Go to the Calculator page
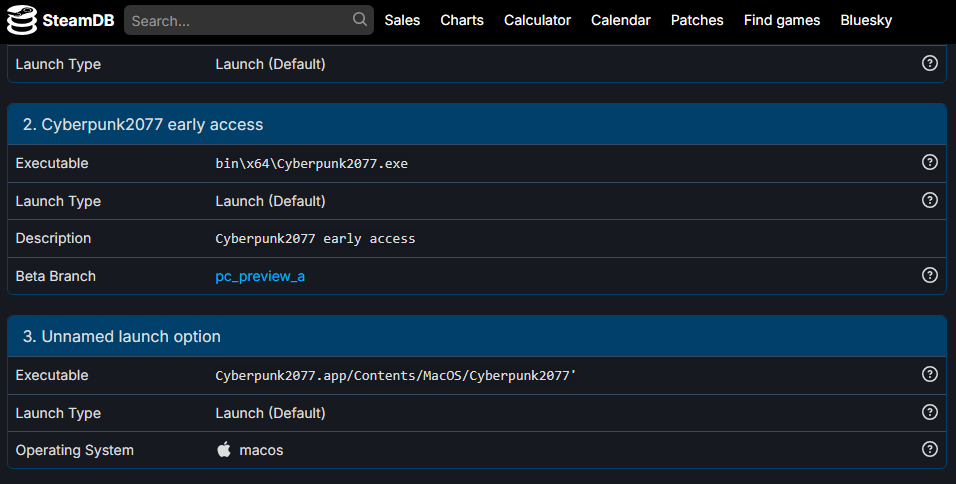Viewport: 956px width, 484px height. [537, 20]
